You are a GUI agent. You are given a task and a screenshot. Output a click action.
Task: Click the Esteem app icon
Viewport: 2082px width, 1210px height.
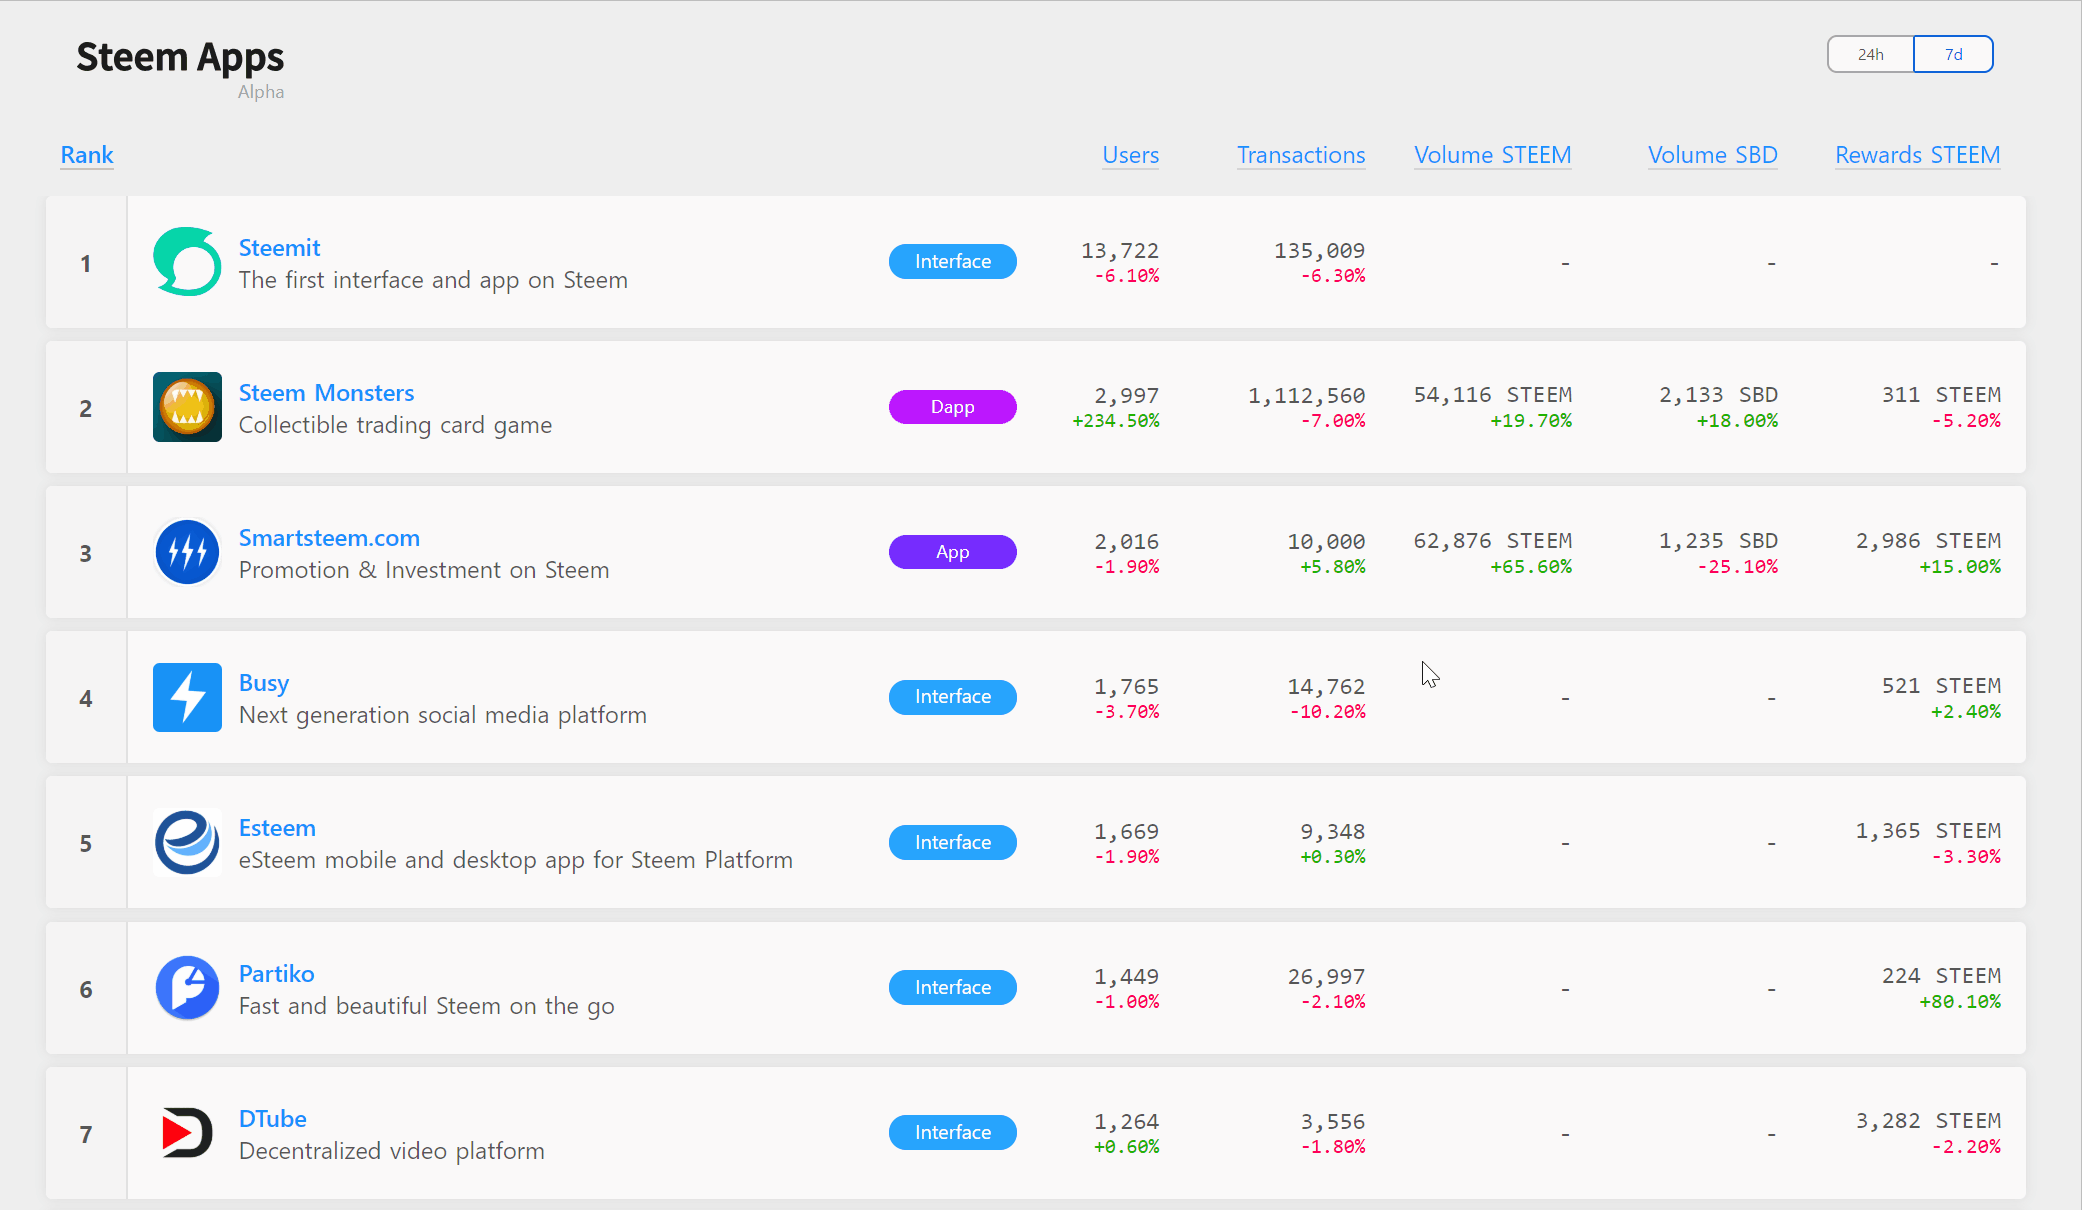coord(187,842)
